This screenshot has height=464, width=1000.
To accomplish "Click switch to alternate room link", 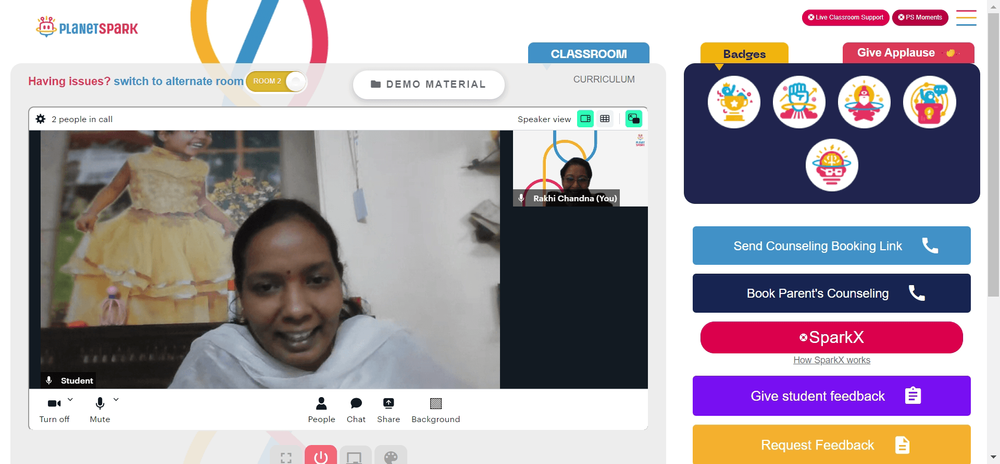I will tap(179, 82).
